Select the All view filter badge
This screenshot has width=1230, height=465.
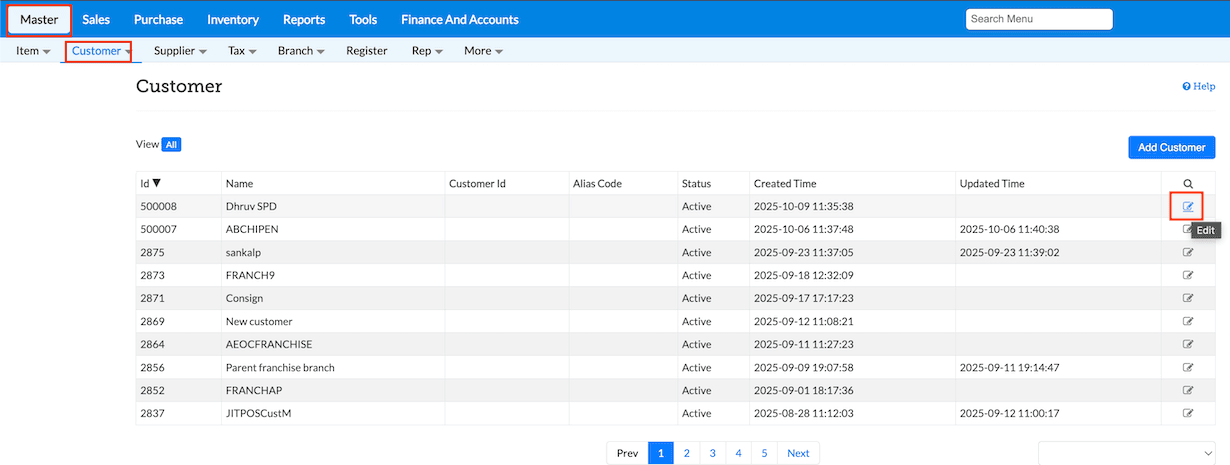171,145
